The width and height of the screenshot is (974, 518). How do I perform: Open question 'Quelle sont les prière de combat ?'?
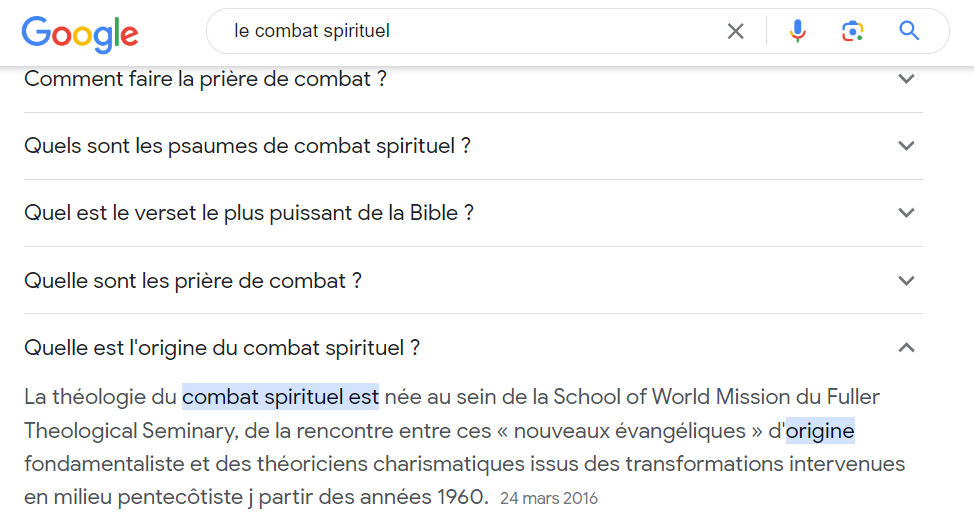point(193,281)
